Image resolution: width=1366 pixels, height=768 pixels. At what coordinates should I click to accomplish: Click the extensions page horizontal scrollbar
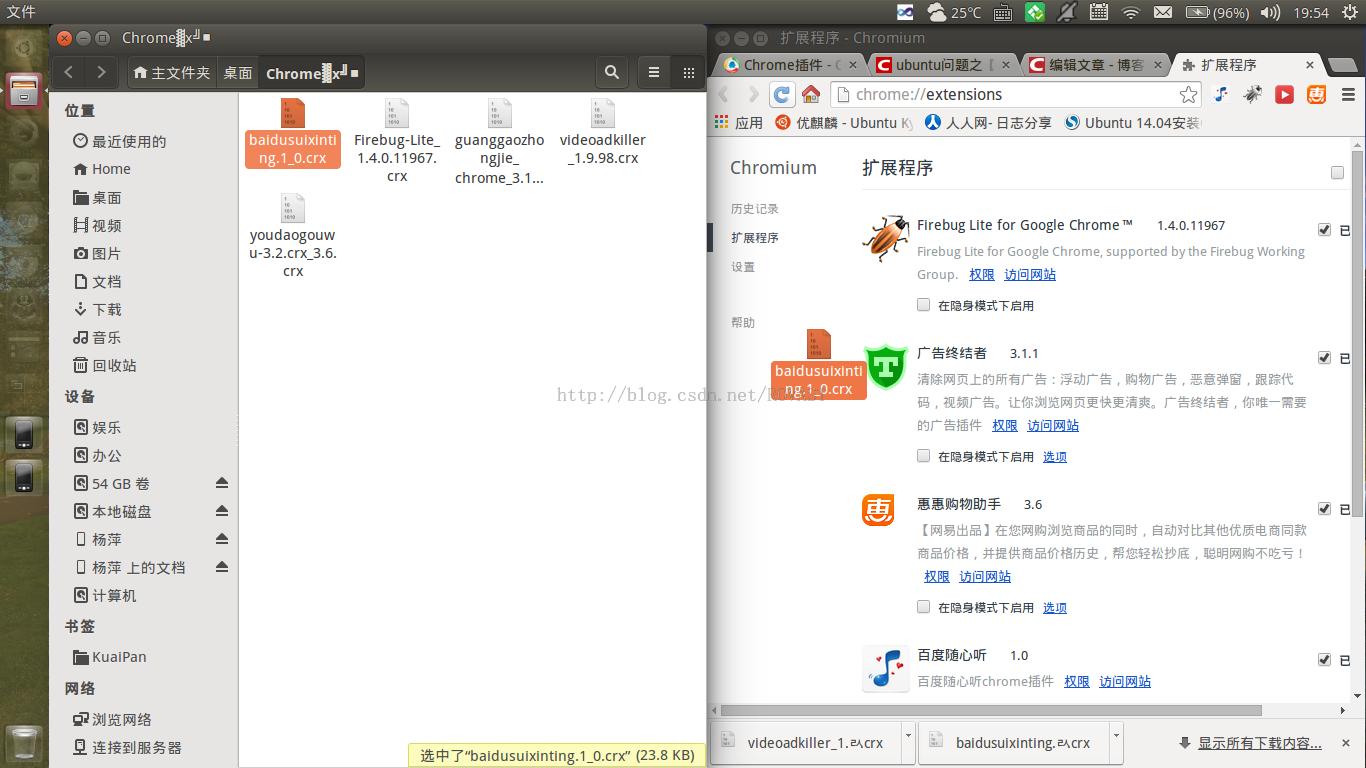990,710
